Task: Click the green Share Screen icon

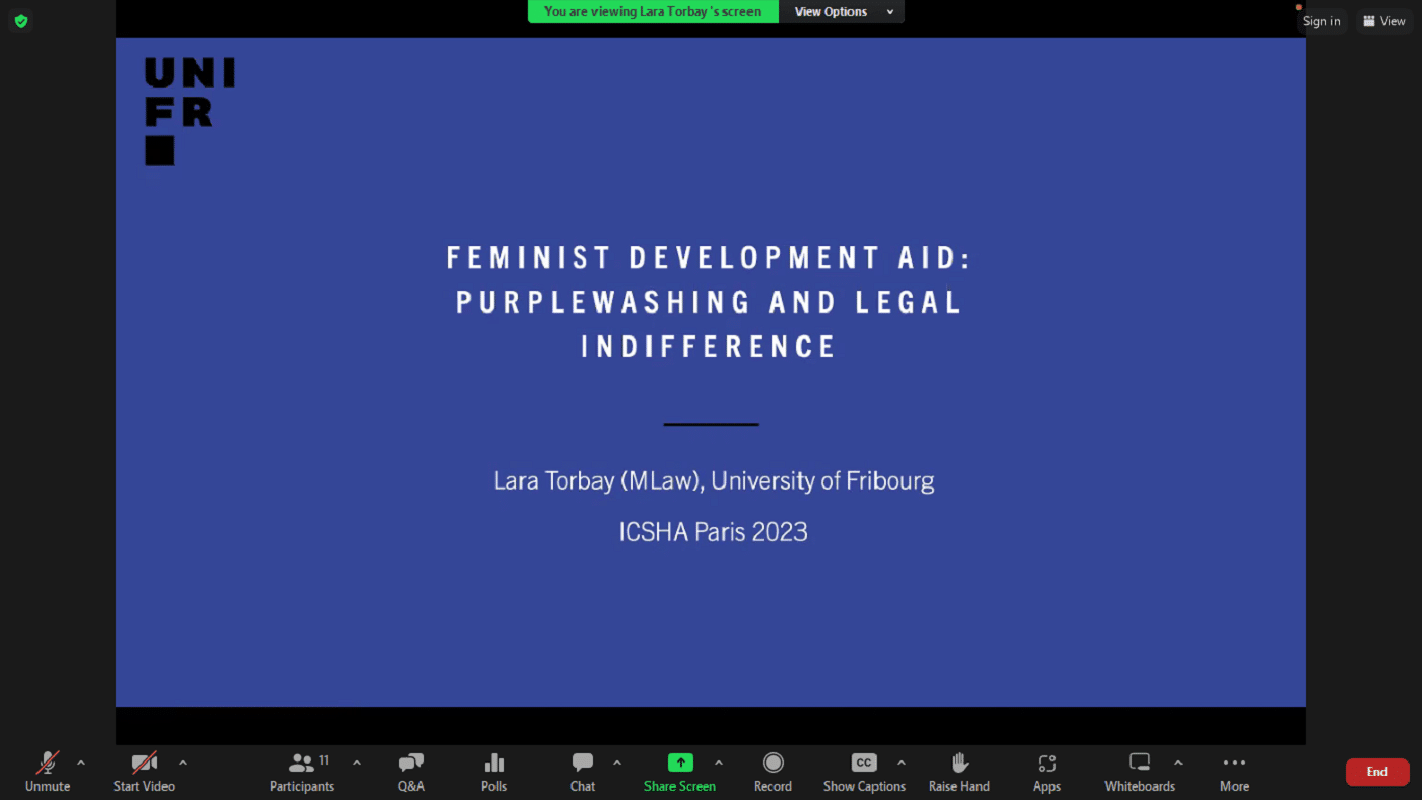Action: 680,763
